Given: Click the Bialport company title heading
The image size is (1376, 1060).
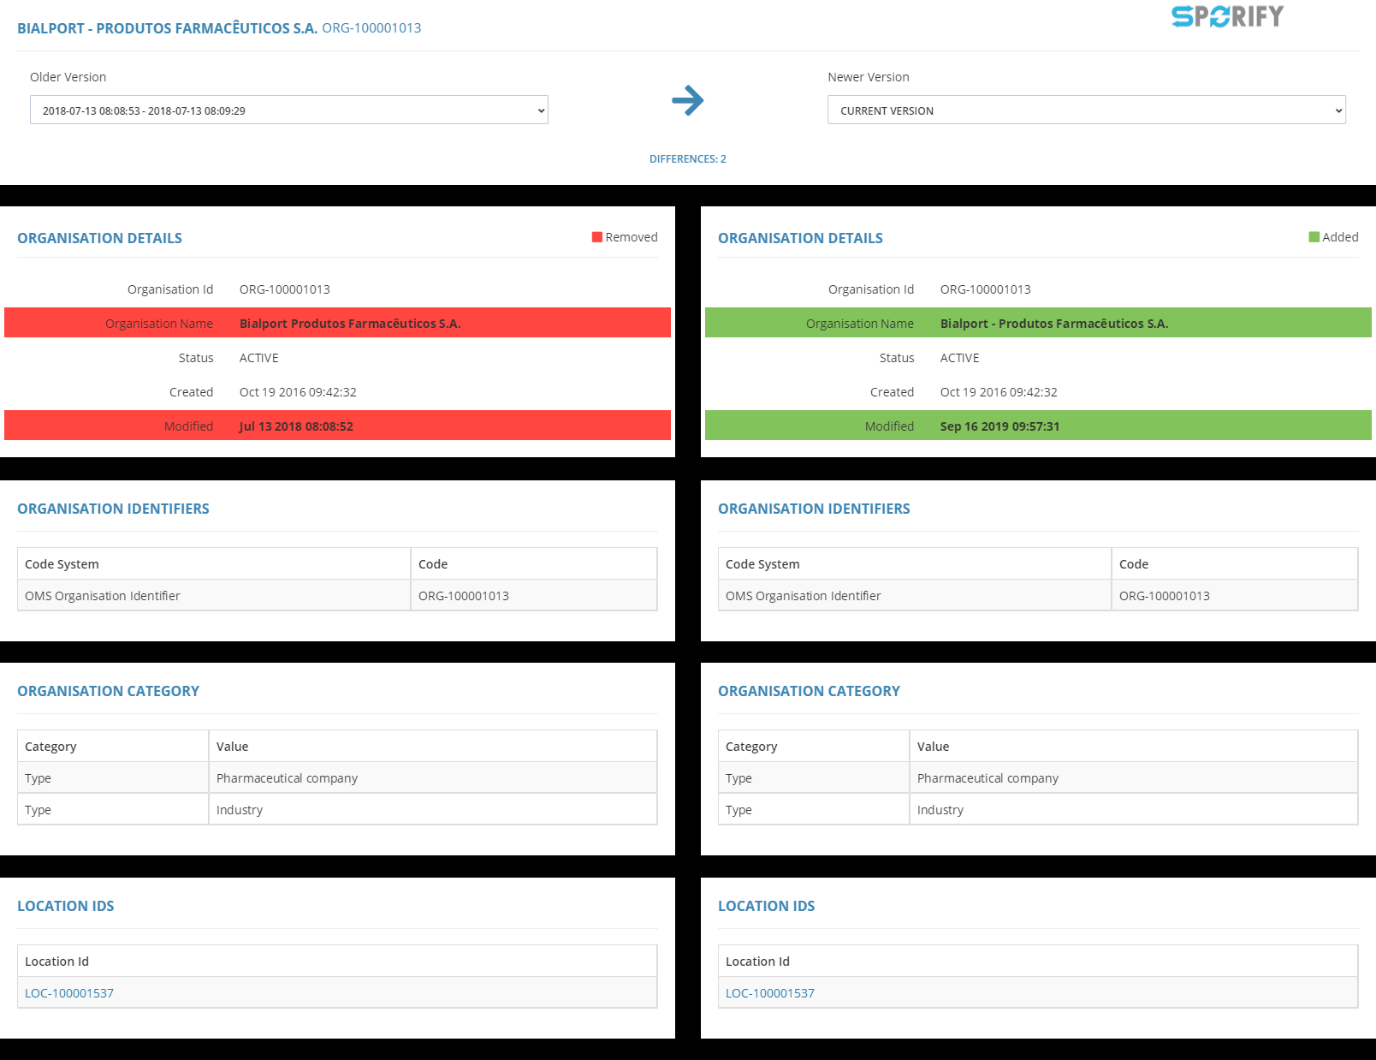Looking at the screenshot, I should pyautogui.click(x=167, y=28).
